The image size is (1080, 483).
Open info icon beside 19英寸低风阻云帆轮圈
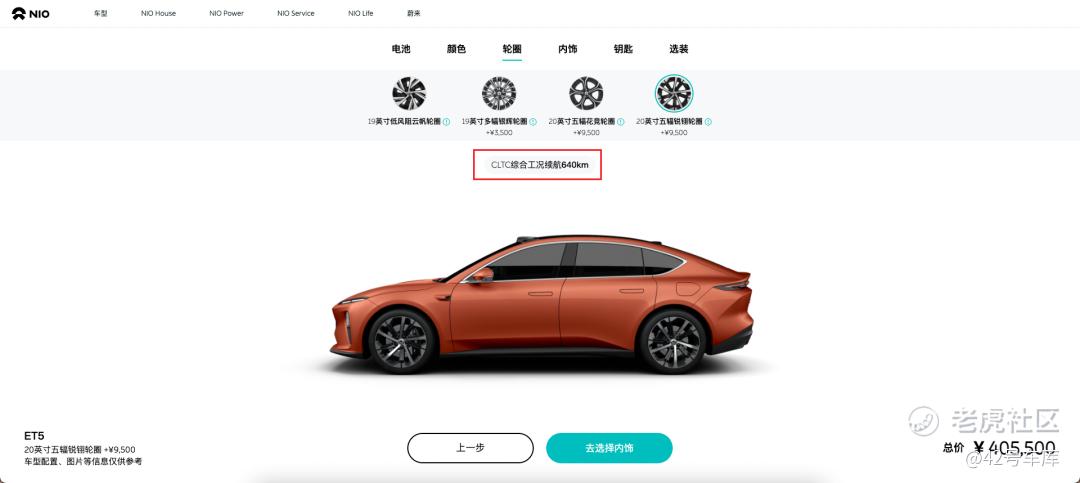click(x=446, y=122)
